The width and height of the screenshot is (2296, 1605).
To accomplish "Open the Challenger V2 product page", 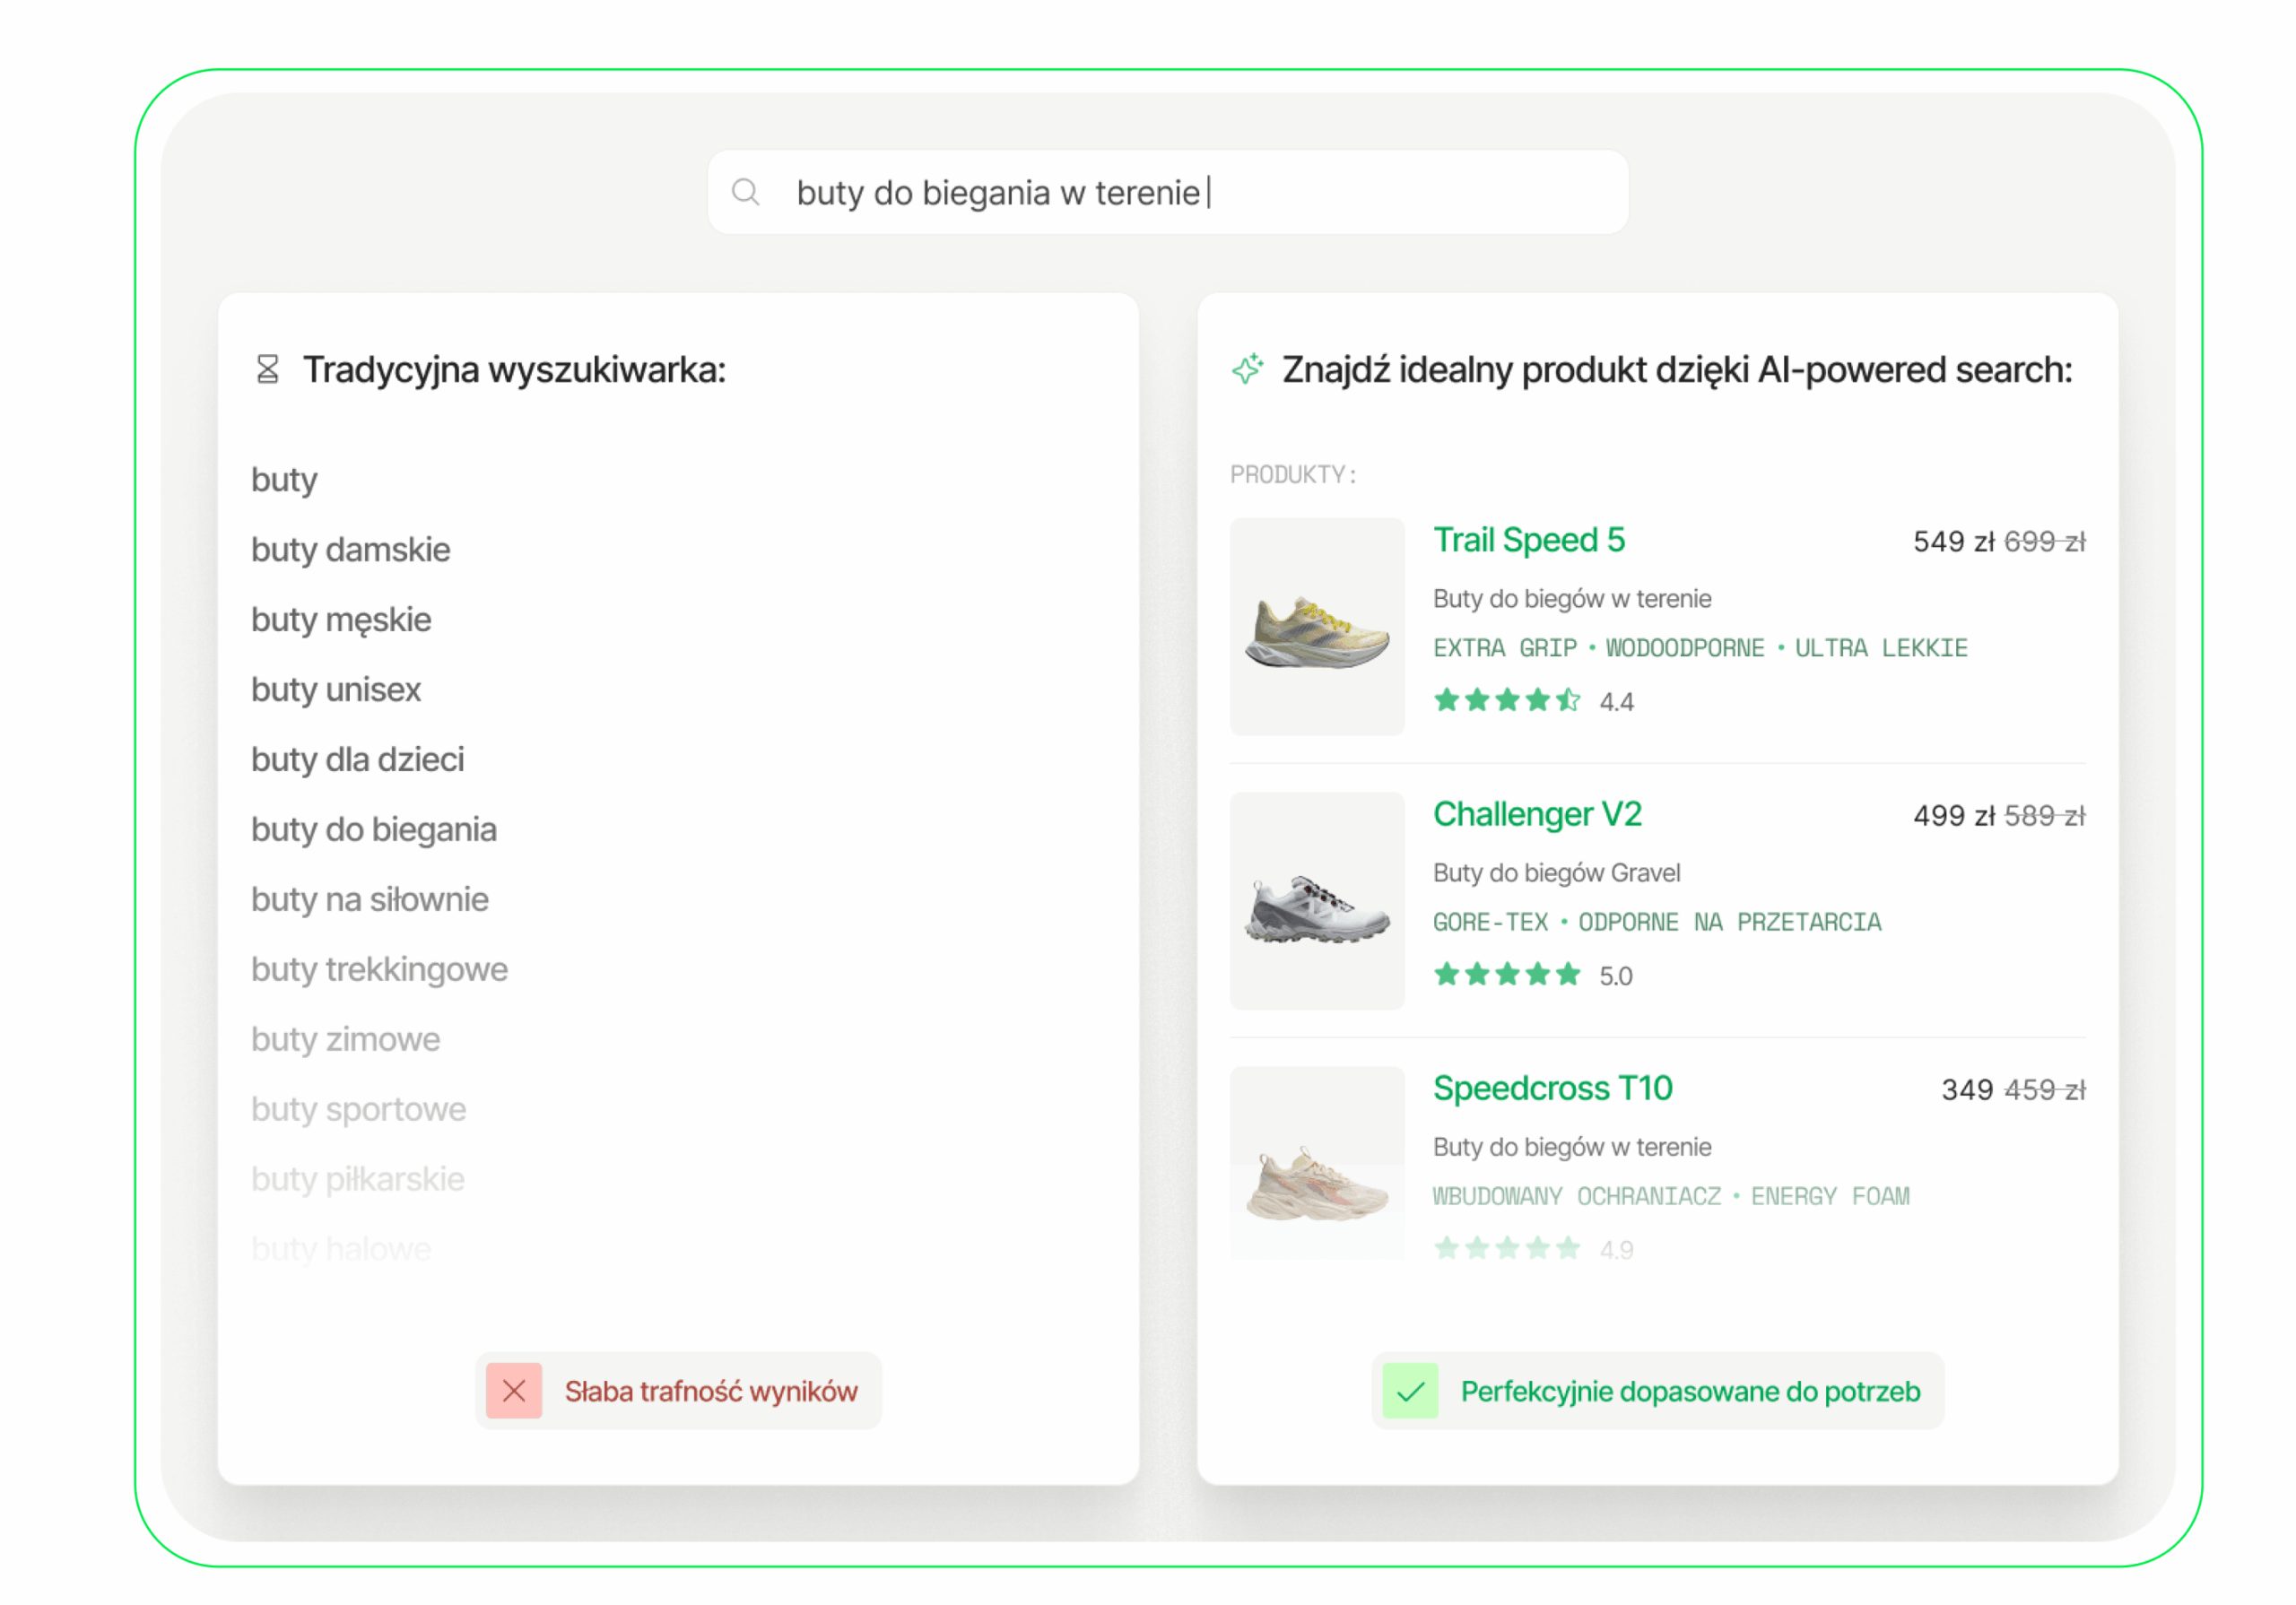I will [x=1538, y=814].
